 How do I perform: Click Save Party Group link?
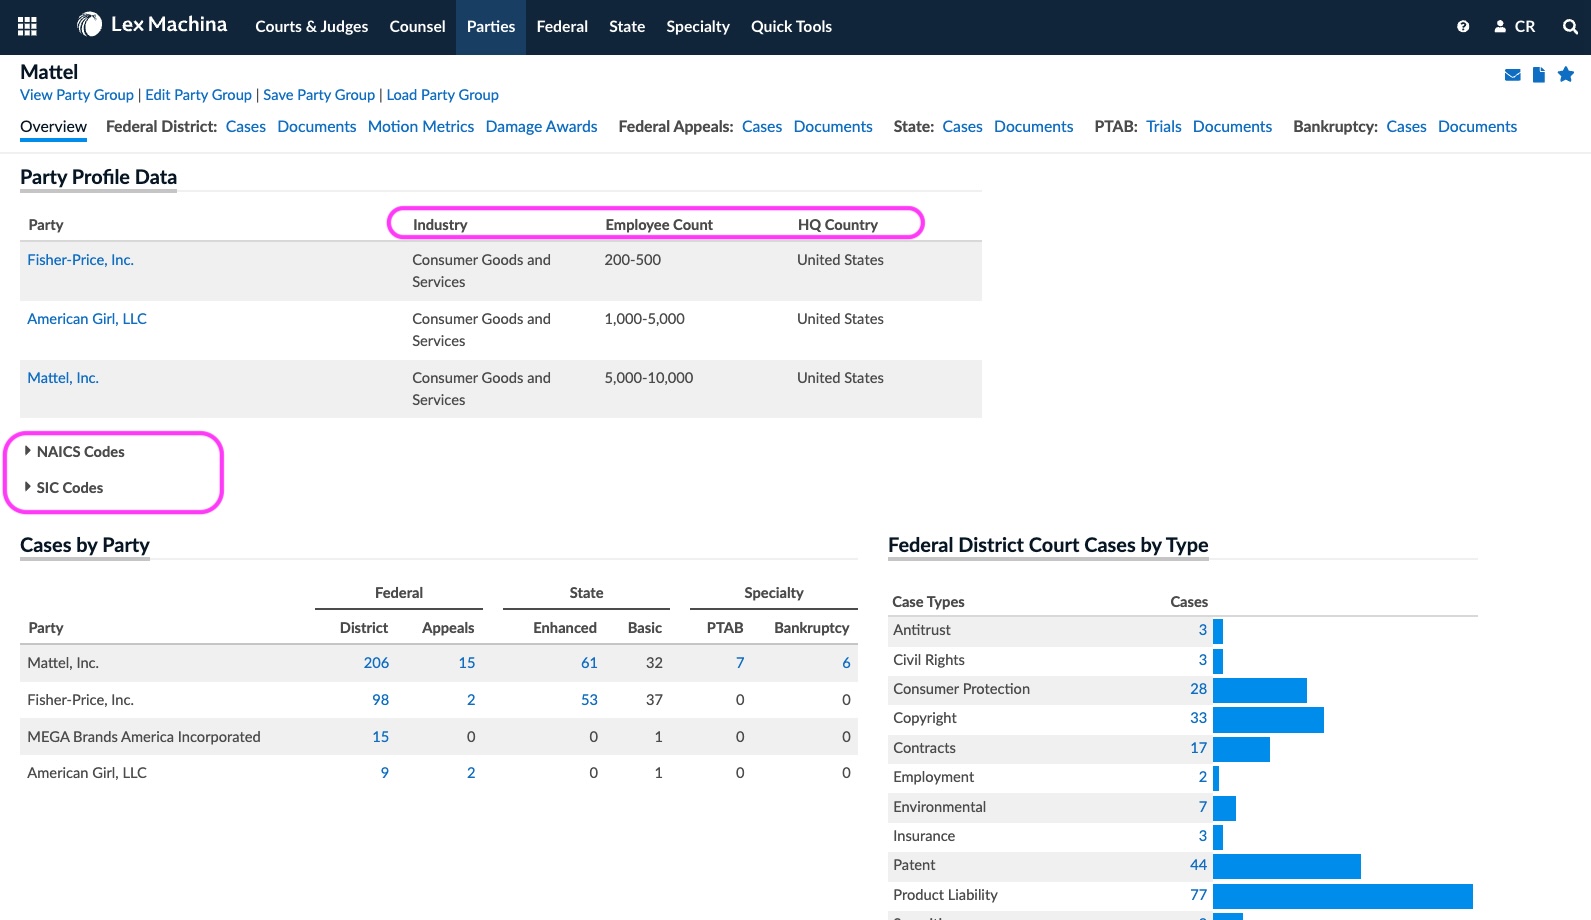[319, 95]
